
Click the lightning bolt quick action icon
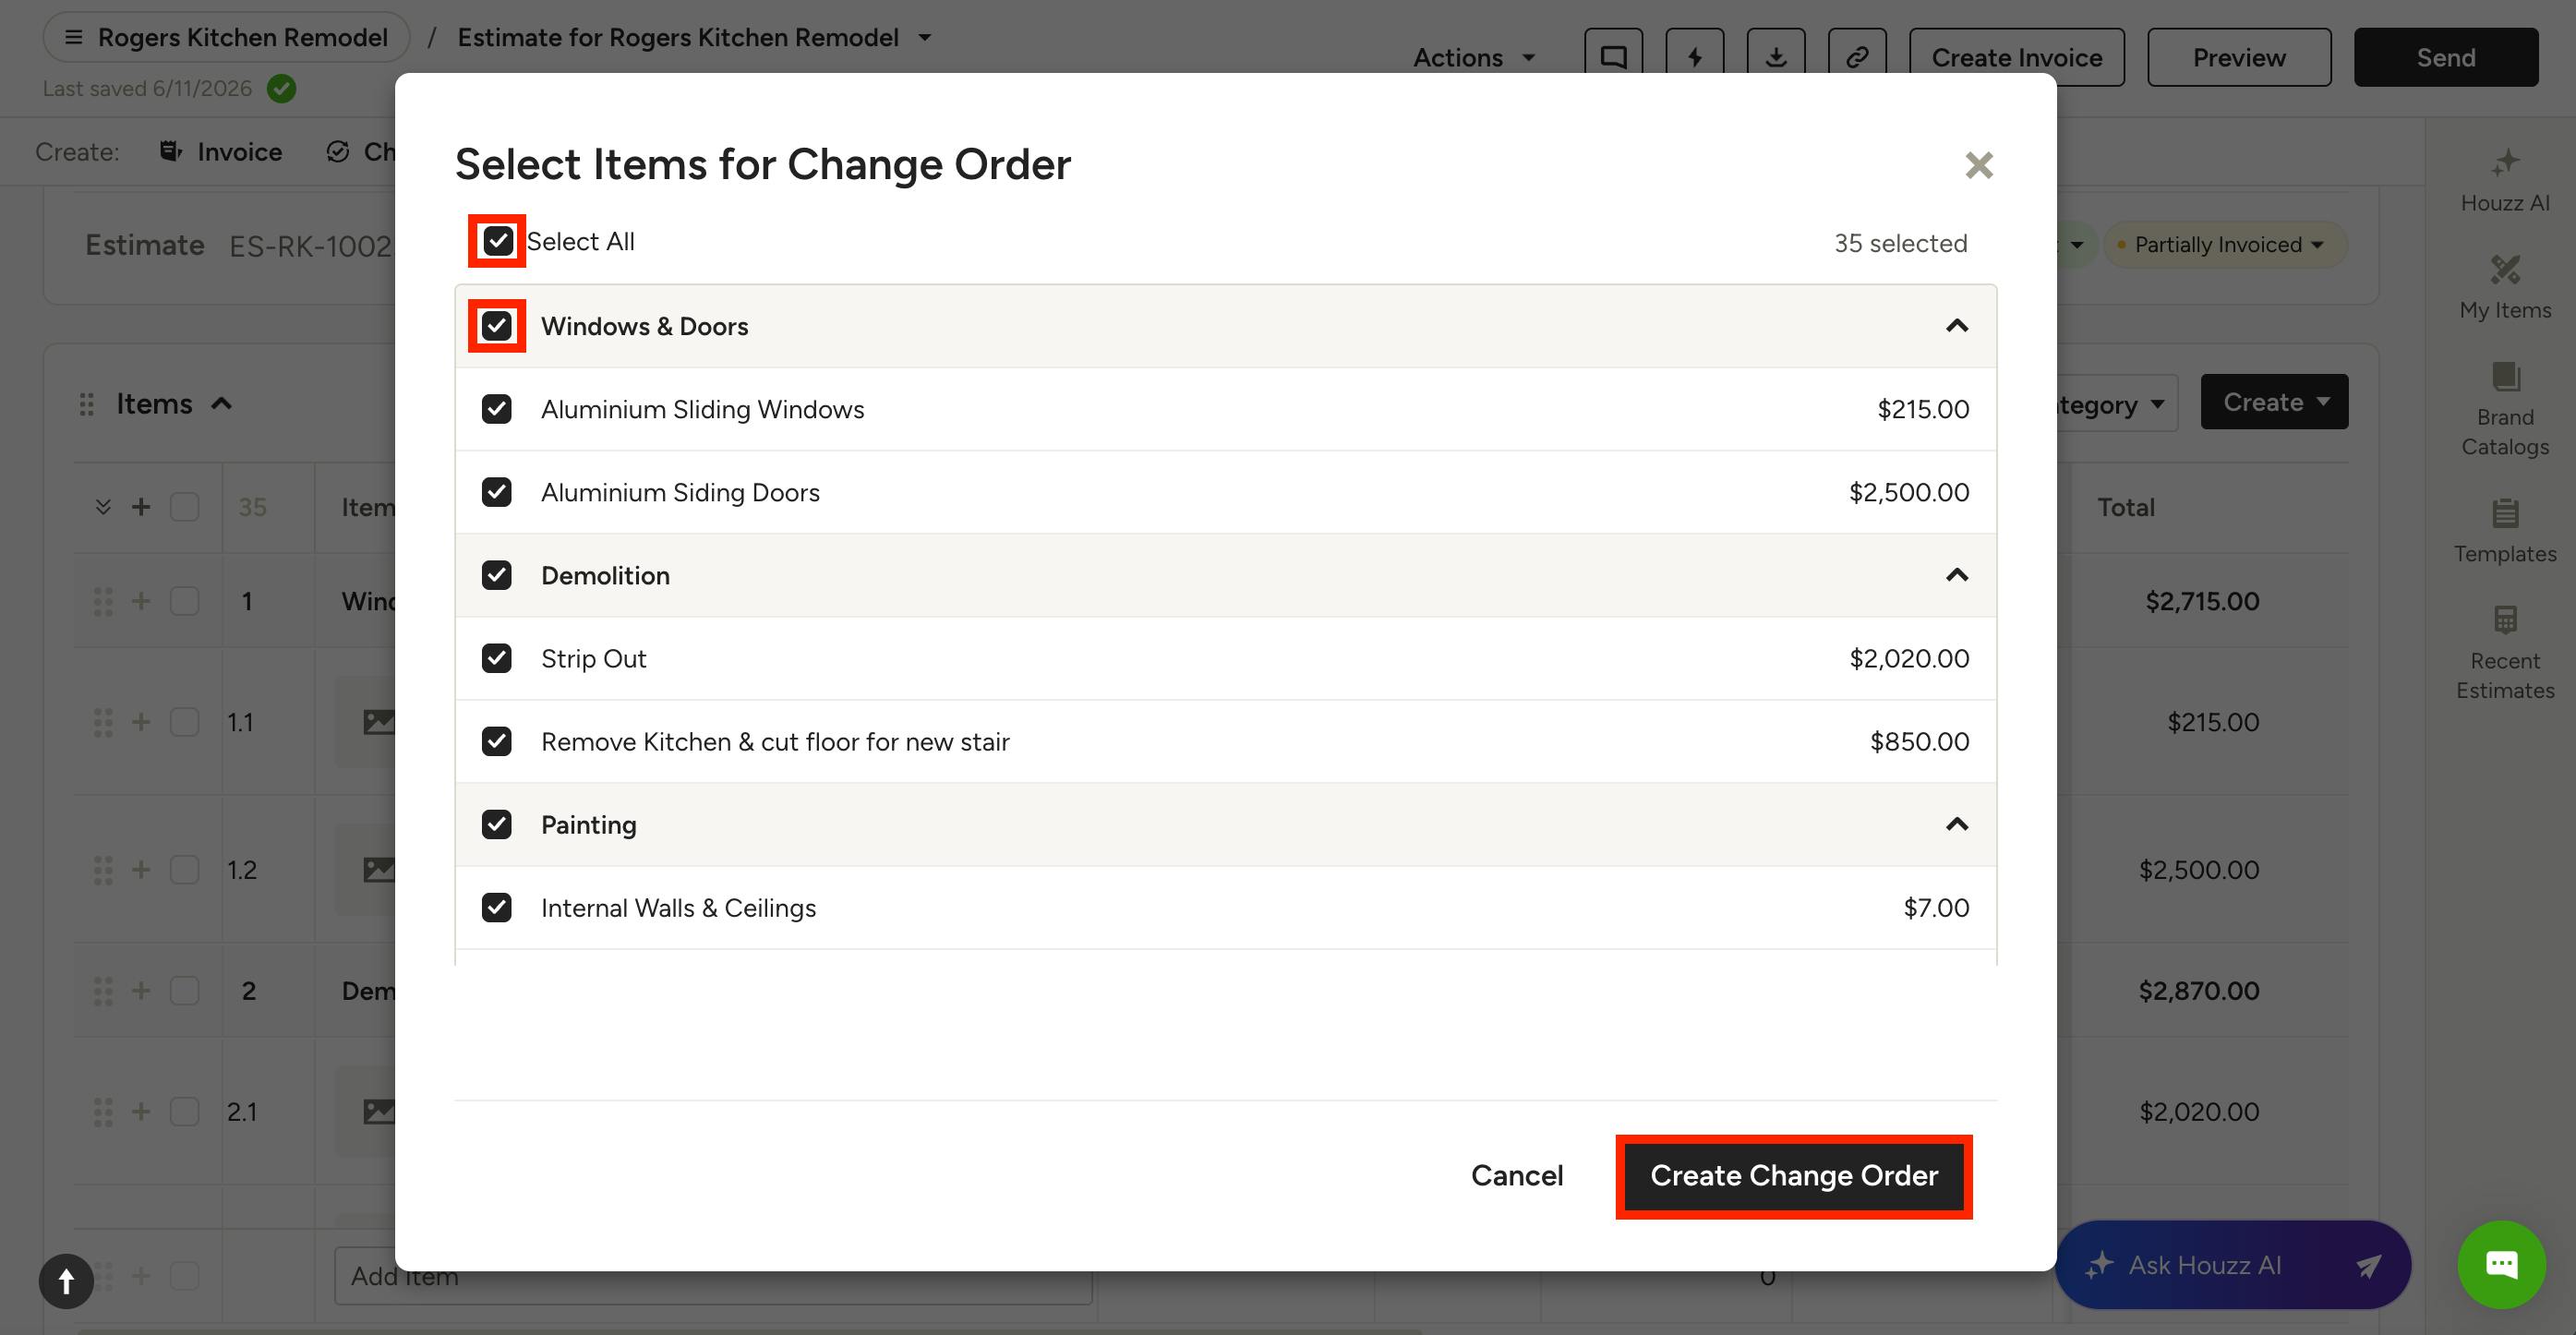pos(1694,57)
